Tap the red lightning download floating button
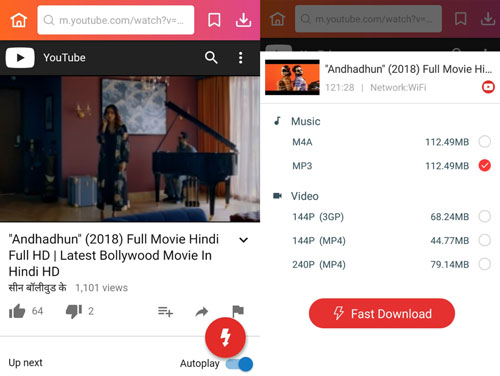500x376 pixels. point(225,337)
